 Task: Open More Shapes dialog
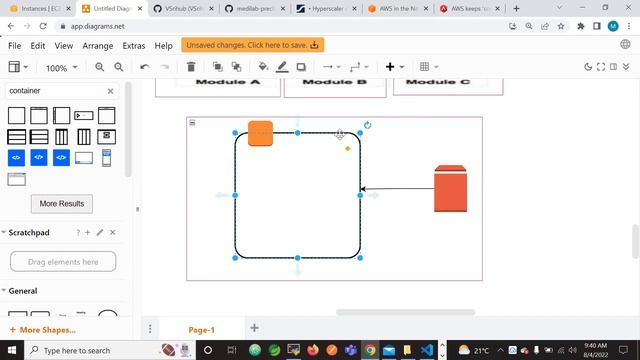click(x=42, y=330)
